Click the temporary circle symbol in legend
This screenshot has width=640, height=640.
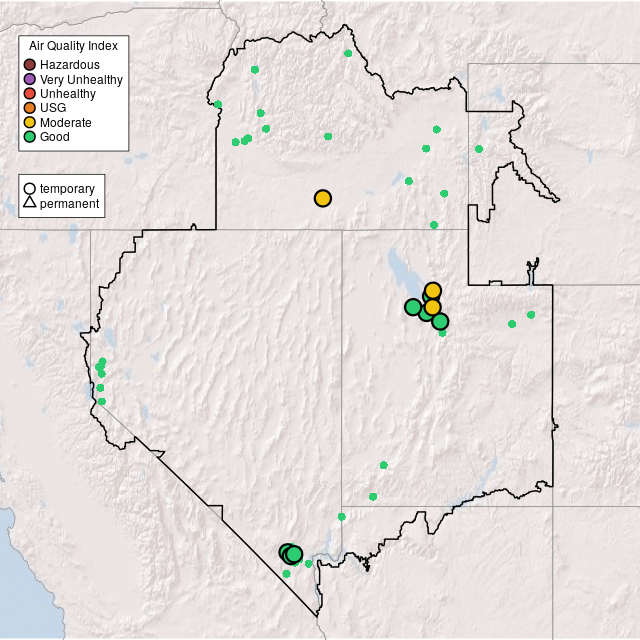(30, 189)
